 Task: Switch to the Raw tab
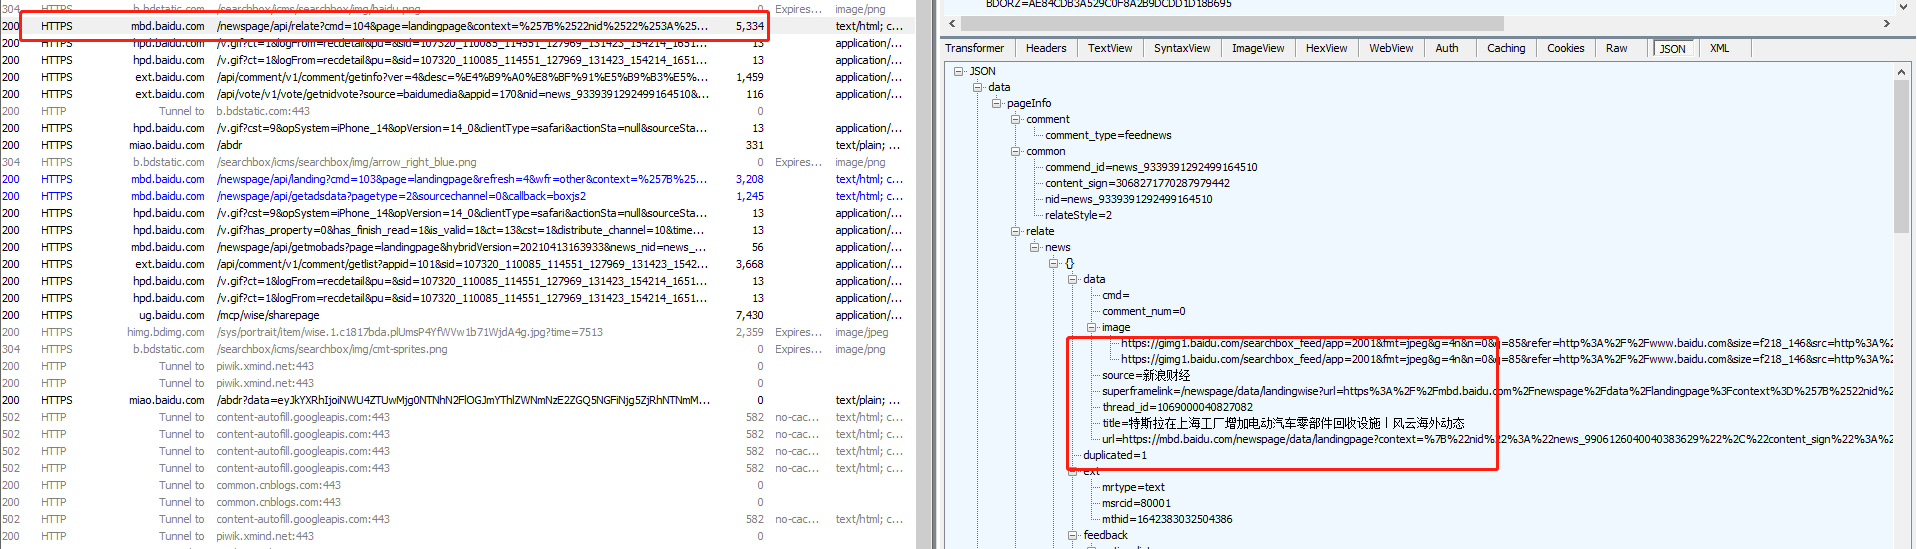click(x=1616, y=48)
